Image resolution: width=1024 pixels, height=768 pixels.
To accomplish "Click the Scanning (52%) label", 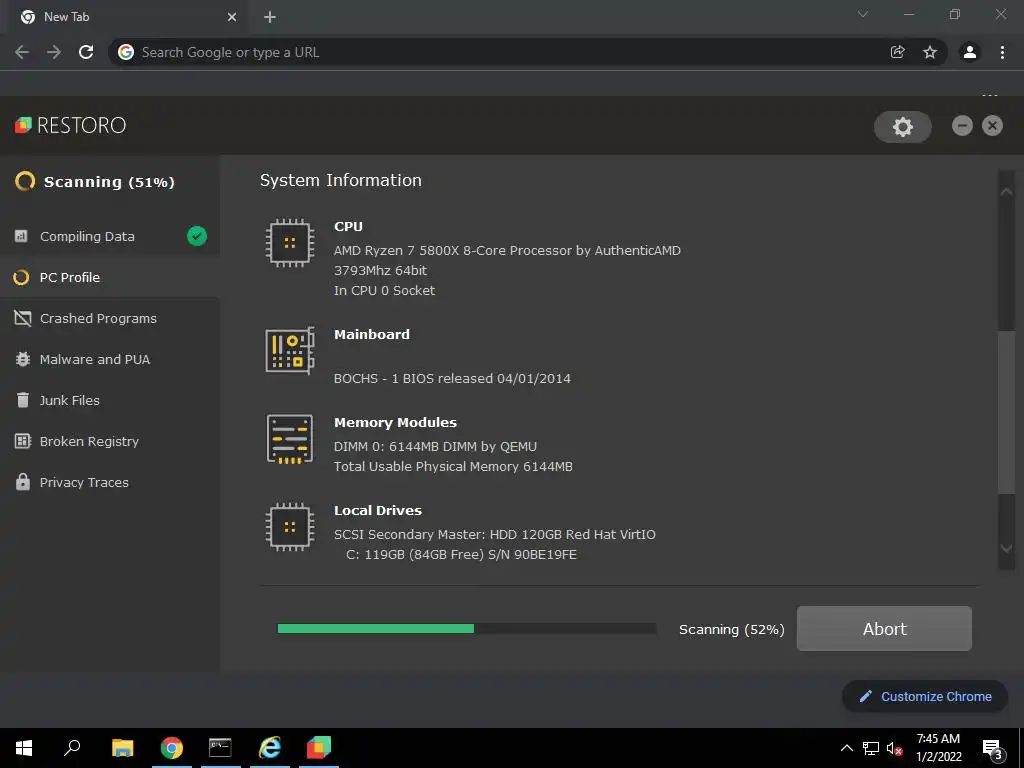I will tap(731, 630).
